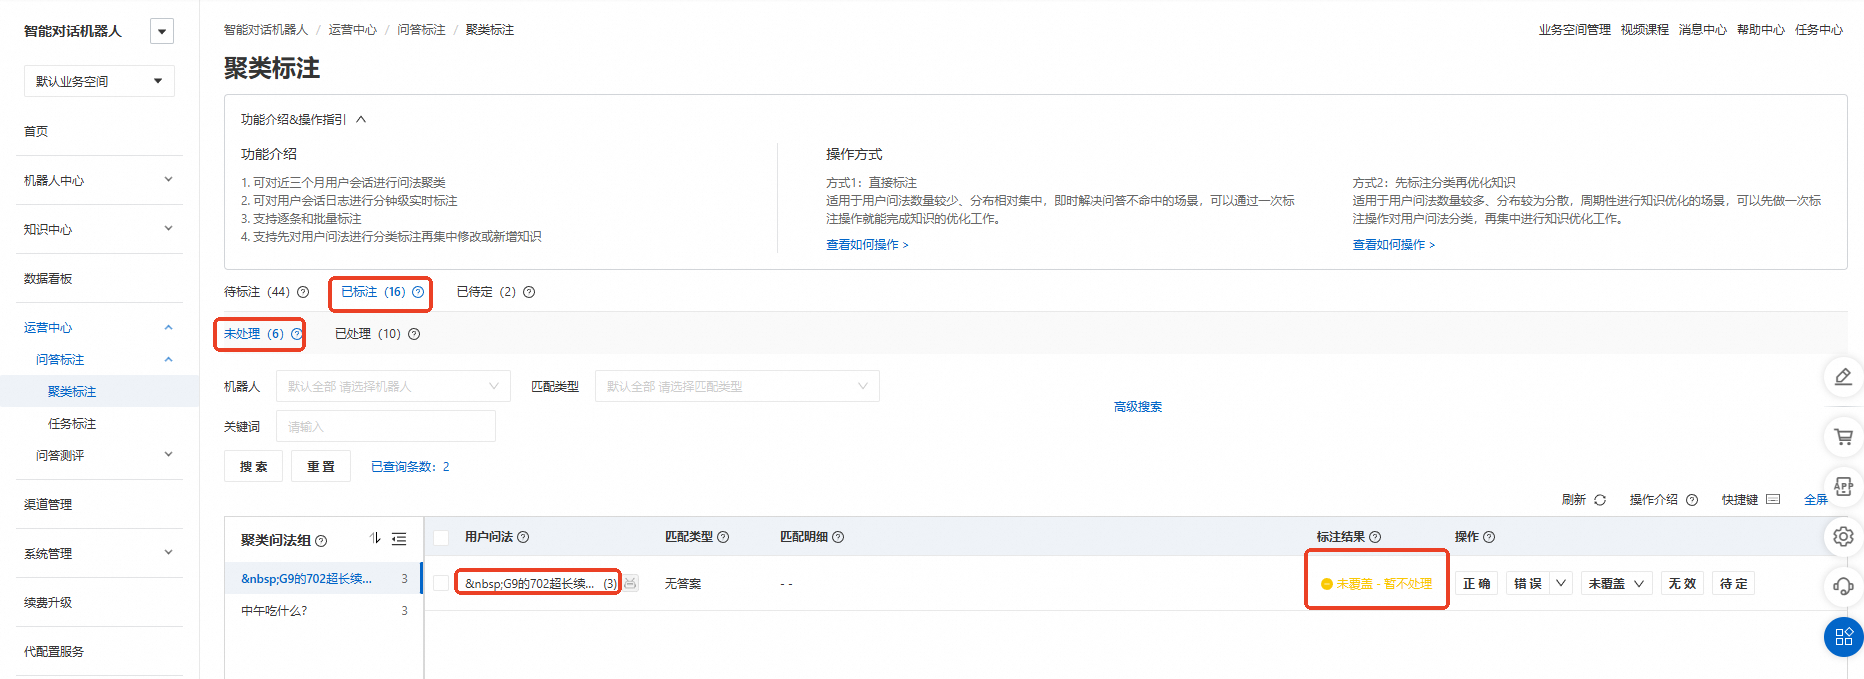This screenshot has height=679, width=1864.
Task: Click help icon beside 未处理 (6)
Action: (x=296, y=334)
